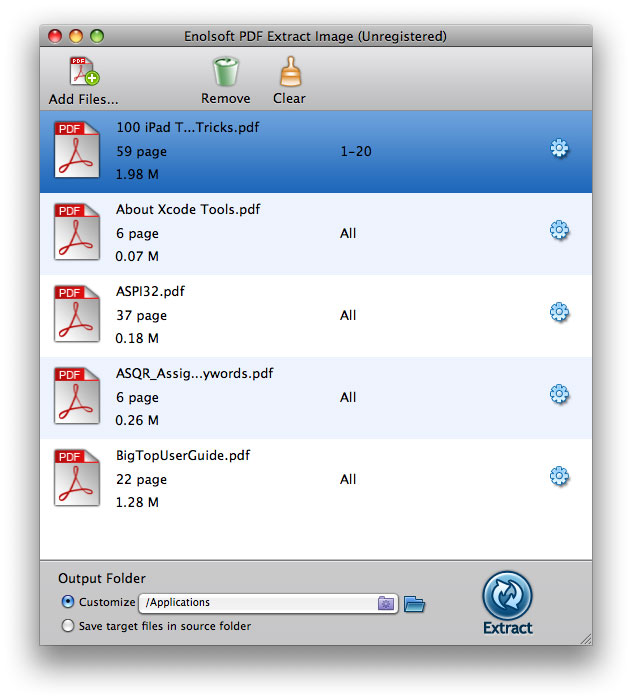The image size is (632, 700).
Task: Click file size 0.18 M
Action: coord(137,338)
